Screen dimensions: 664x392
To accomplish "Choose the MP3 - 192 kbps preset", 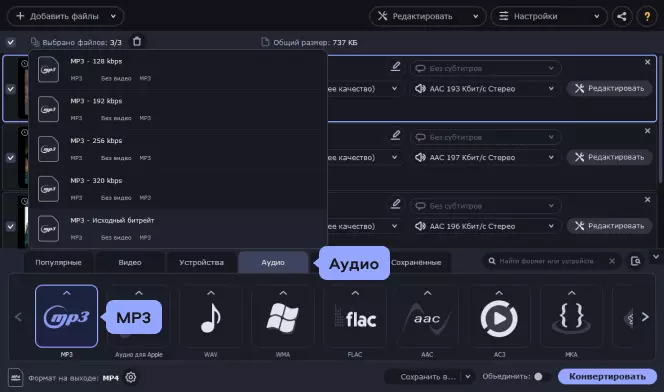I will 178,110.
